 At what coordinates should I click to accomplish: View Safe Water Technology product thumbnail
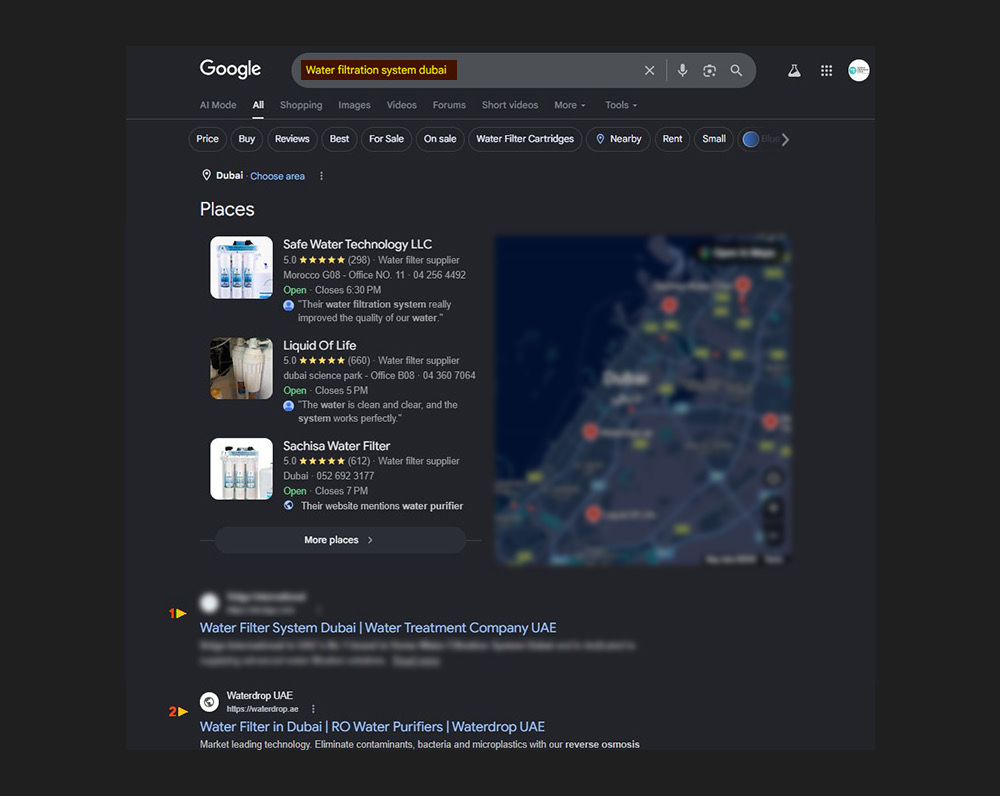[x=242, y=268]
